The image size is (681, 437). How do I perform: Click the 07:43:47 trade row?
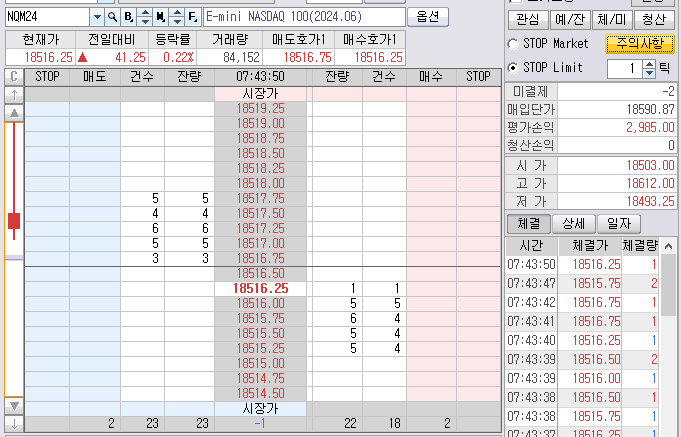pyautogui.click(x=582, y=284)
